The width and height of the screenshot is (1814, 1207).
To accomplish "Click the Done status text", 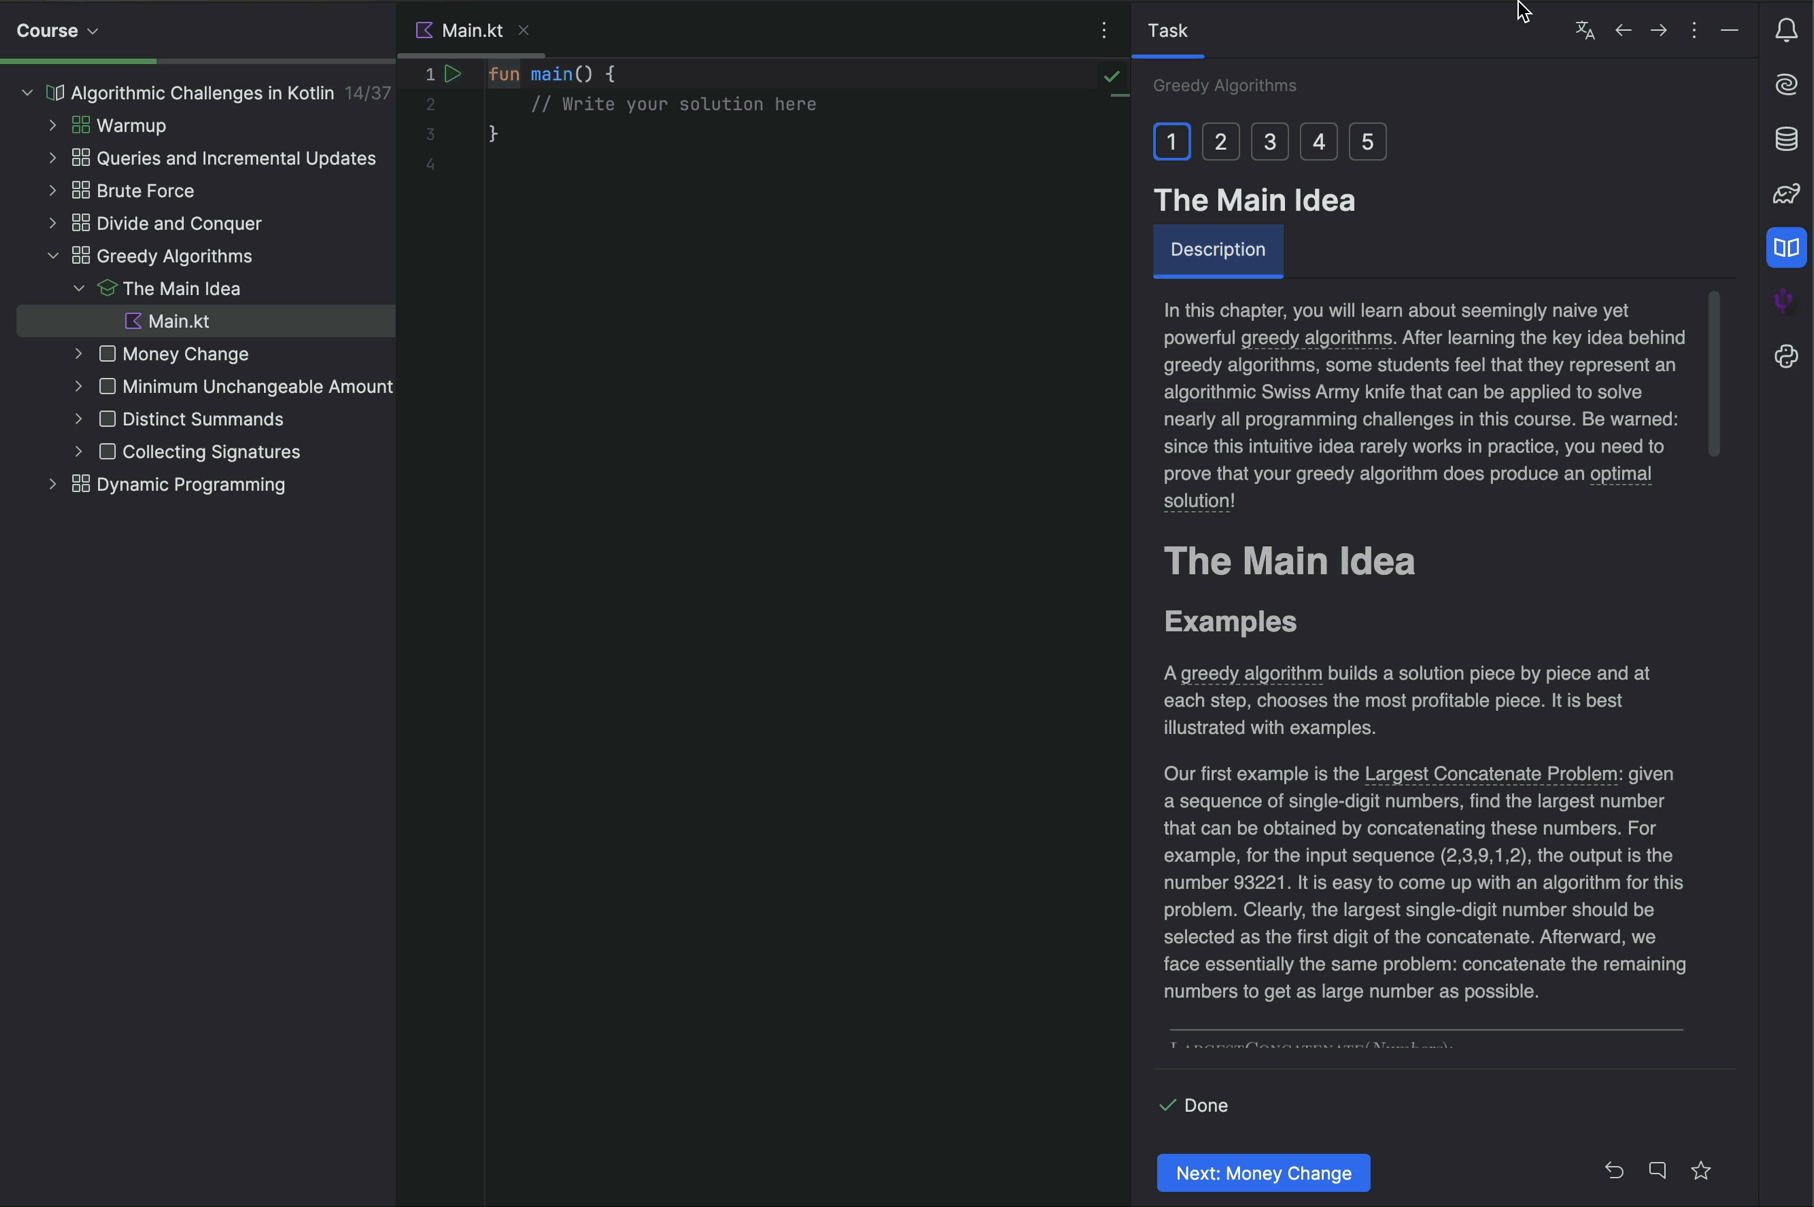I will pos(1206,1105).
